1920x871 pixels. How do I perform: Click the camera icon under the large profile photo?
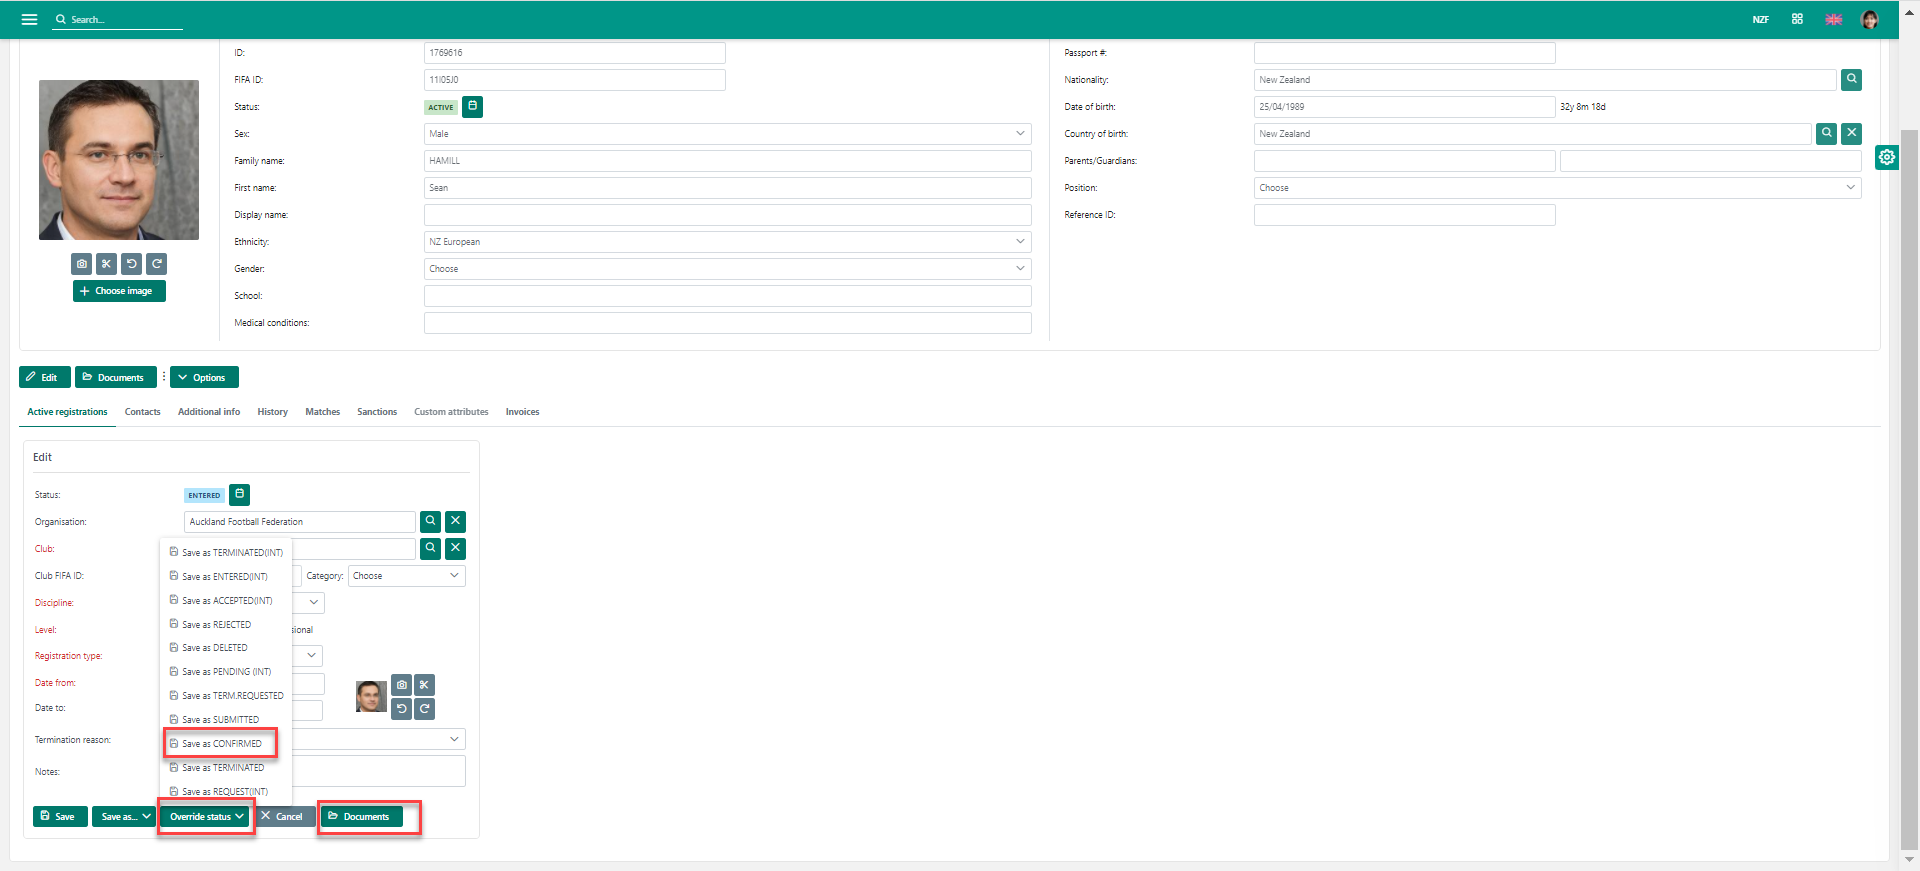(x=82, y=264)
